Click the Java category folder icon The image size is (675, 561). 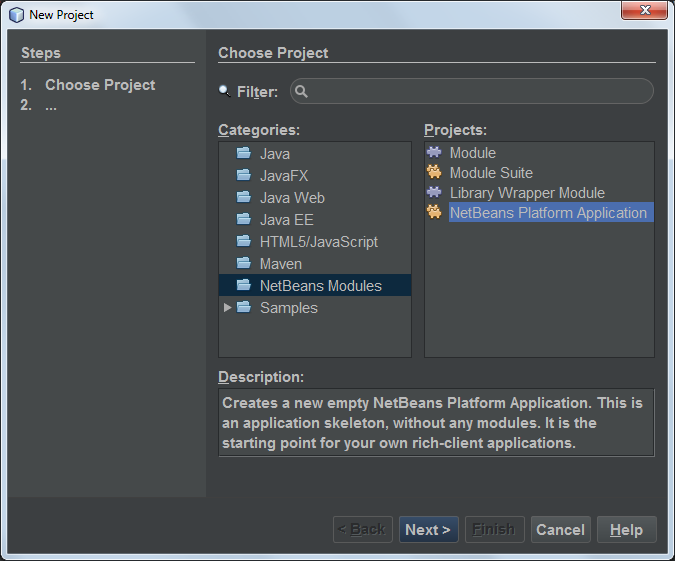pyautogui.click(x=243, y=154)
